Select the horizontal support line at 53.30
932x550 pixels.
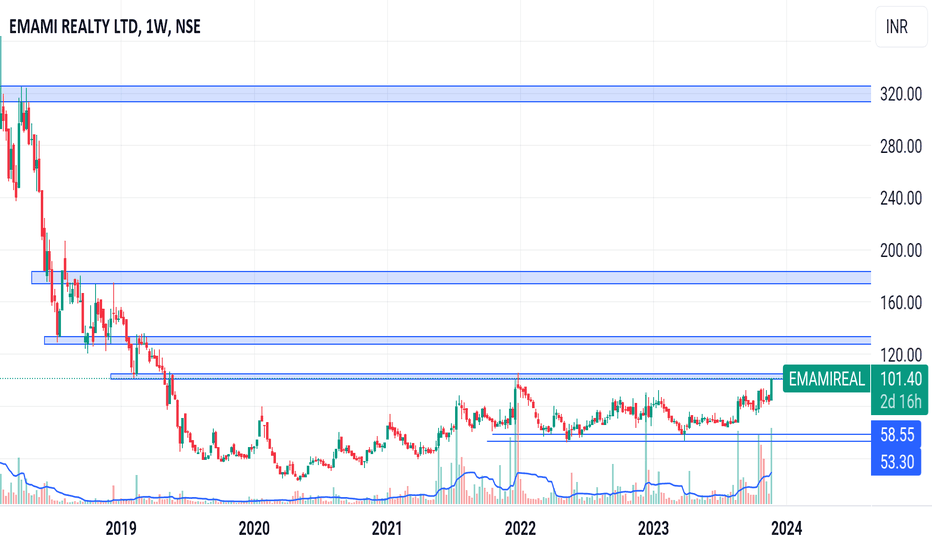point(679,441)
